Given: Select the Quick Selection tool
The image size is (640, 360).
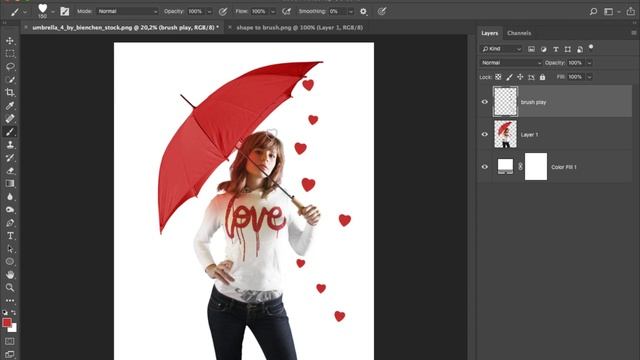Looking at the screenshot, I should 10,80.
